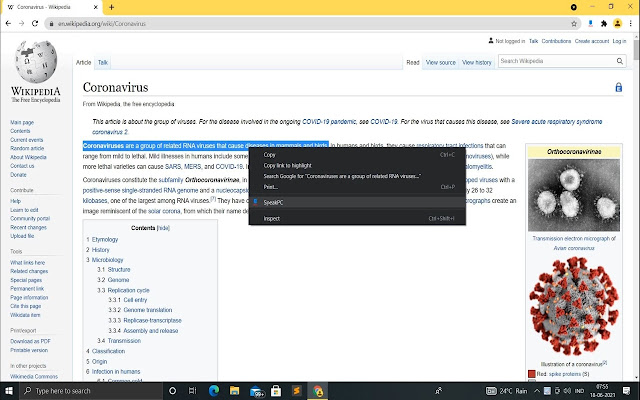Jump to Infection in humans section
Viewport: 640px width, 400px height.
coord(116,372)
